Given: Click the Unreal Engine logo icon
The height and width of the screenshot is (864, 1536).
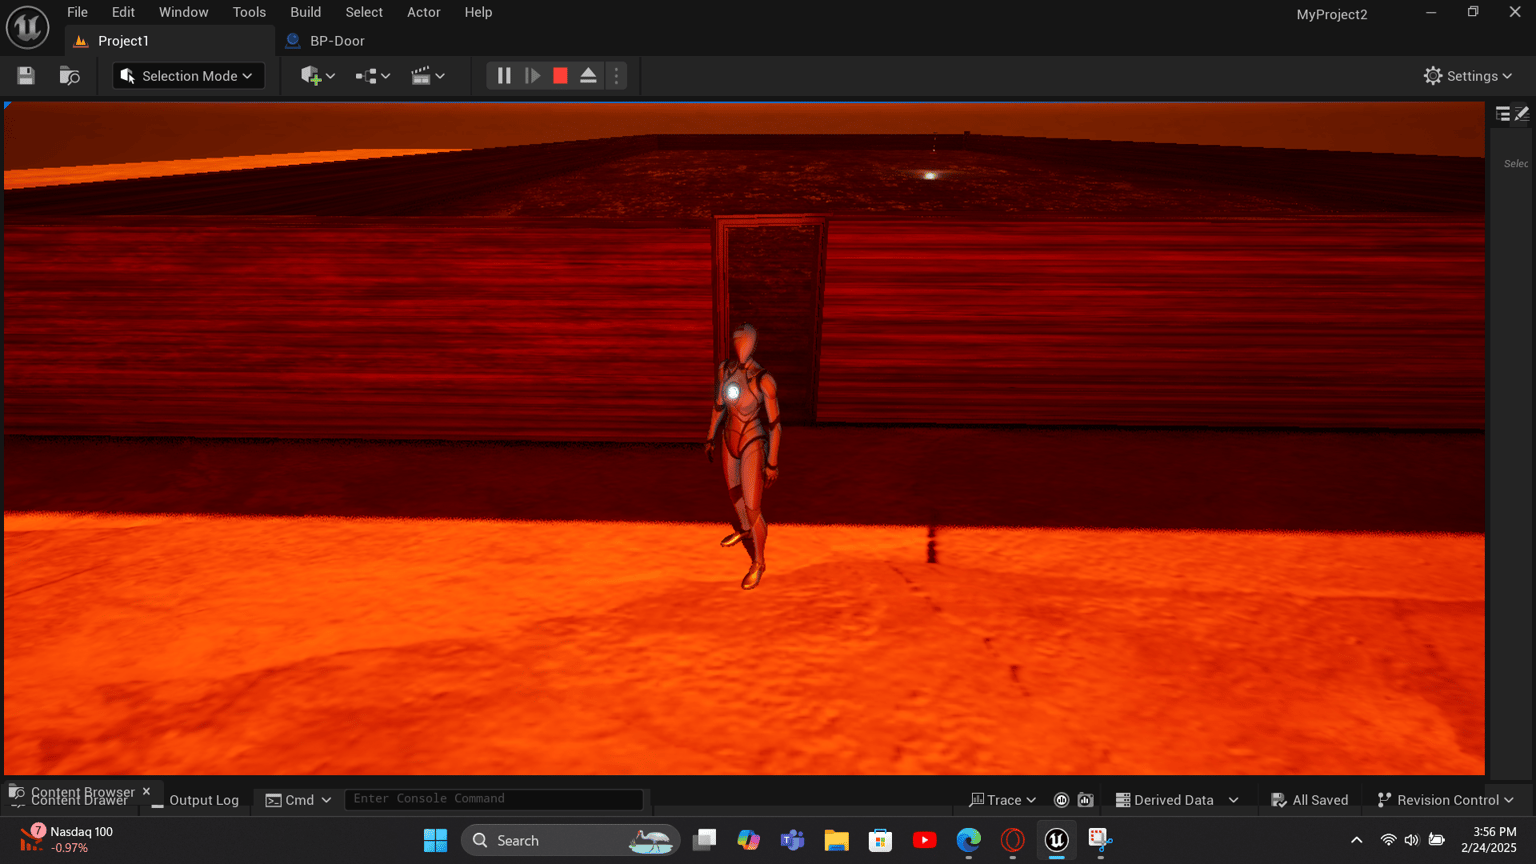Looking at the screenshot, I should 27,27.
